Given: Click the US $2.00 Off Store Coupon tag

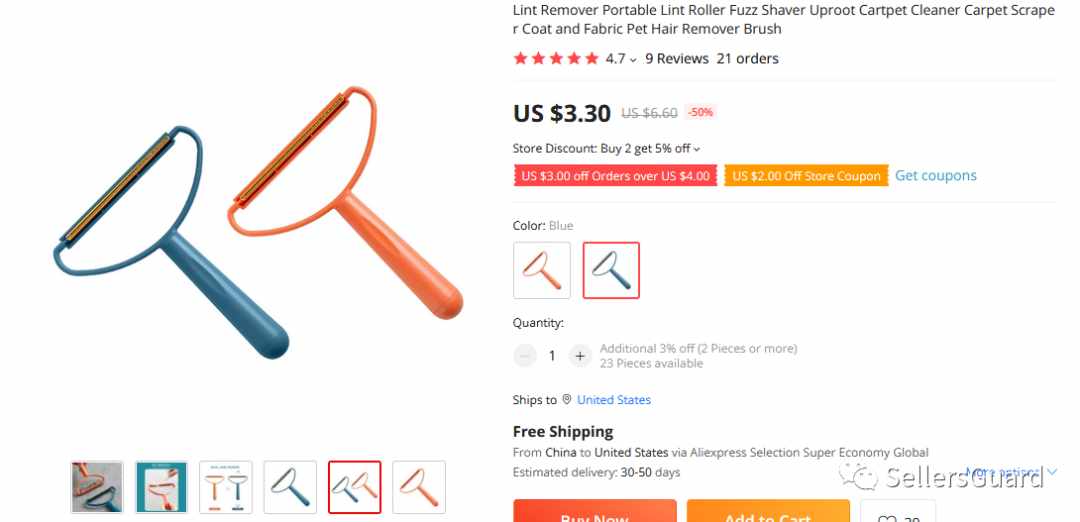Looking at the screenshot, I should pos(806,176).
